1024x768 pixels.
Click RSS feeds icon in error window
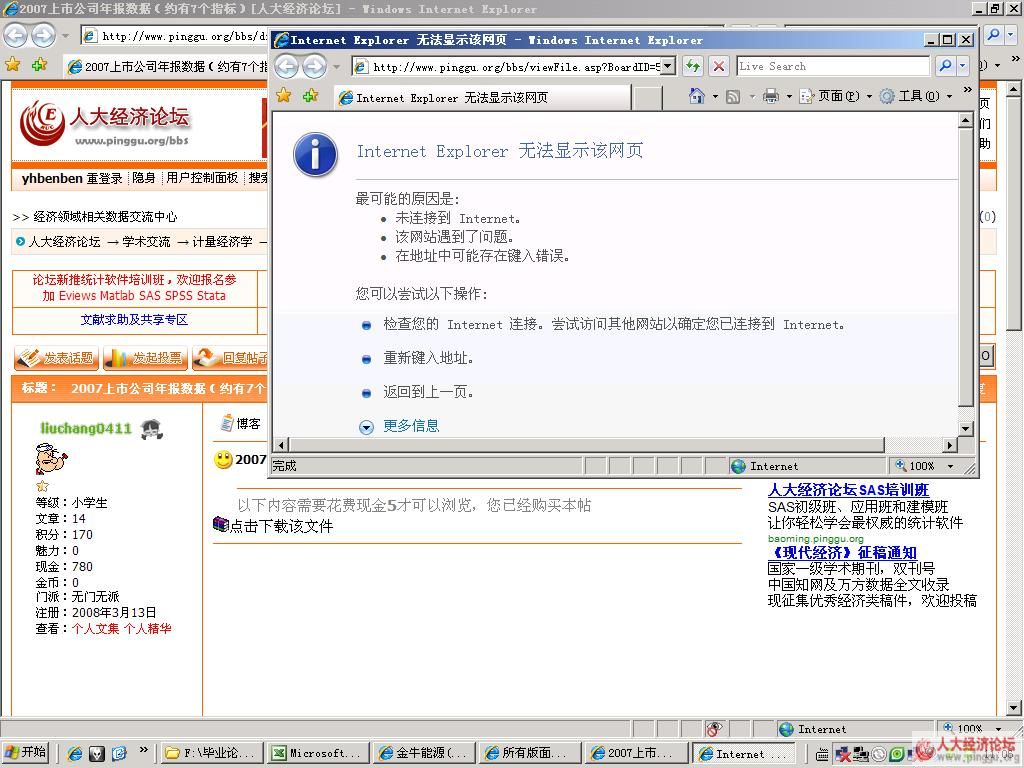point(733,97)
